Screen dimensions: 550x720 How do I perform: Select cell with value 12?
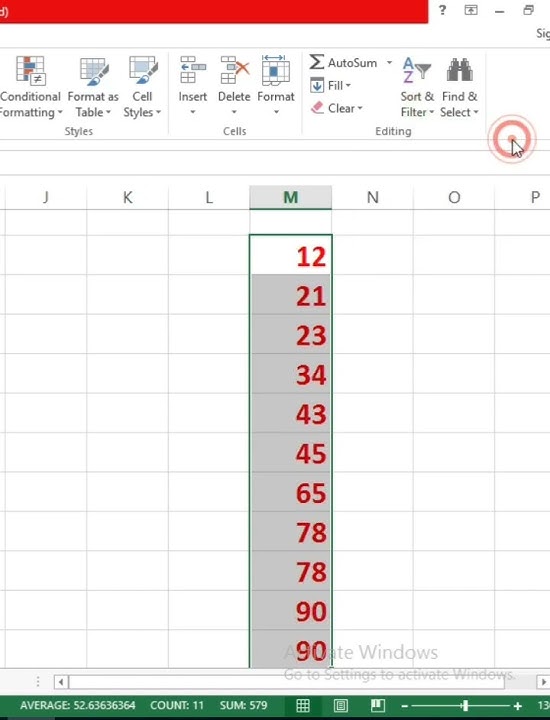pyautogui.click(x=291, y=255)
